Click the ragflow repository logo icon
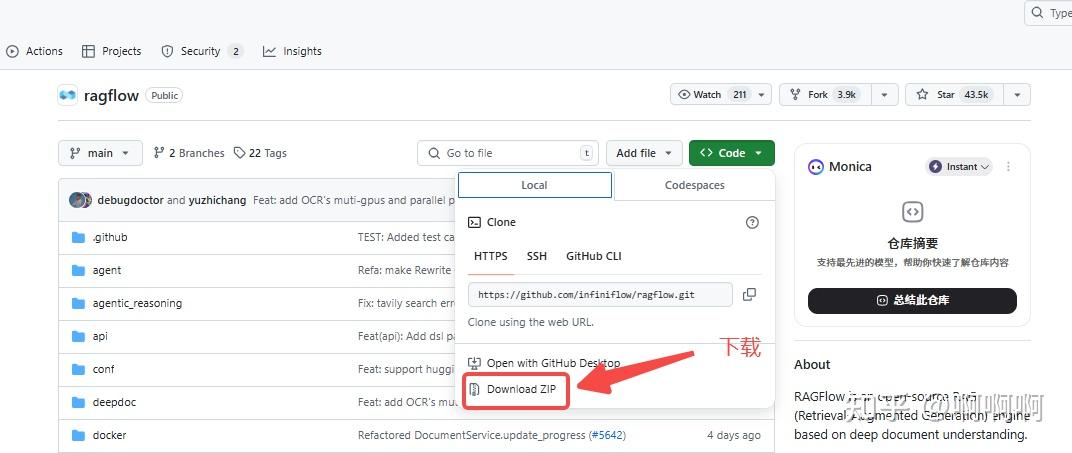The width and height of the screenshot is (1072, 453). [x=68, y=95]
